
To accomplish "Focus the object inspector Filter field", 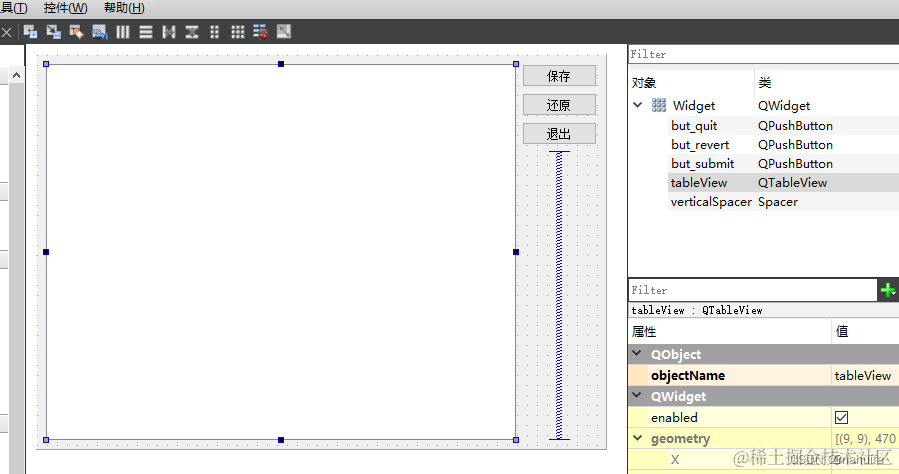I will 763,54.
